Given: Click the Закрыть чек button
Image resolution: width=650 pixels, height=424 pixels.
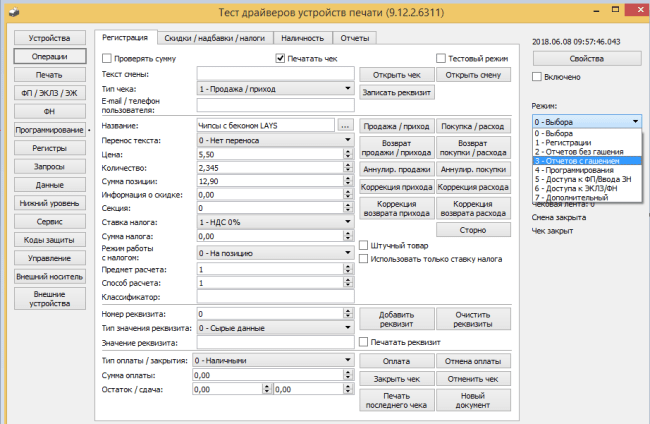Looking at the screenshot, I should (x=397, y=379).
